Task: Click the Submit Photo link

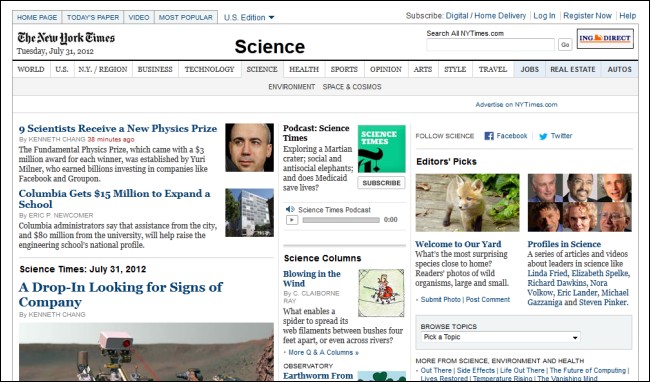Action: click(x=440, y=300)
